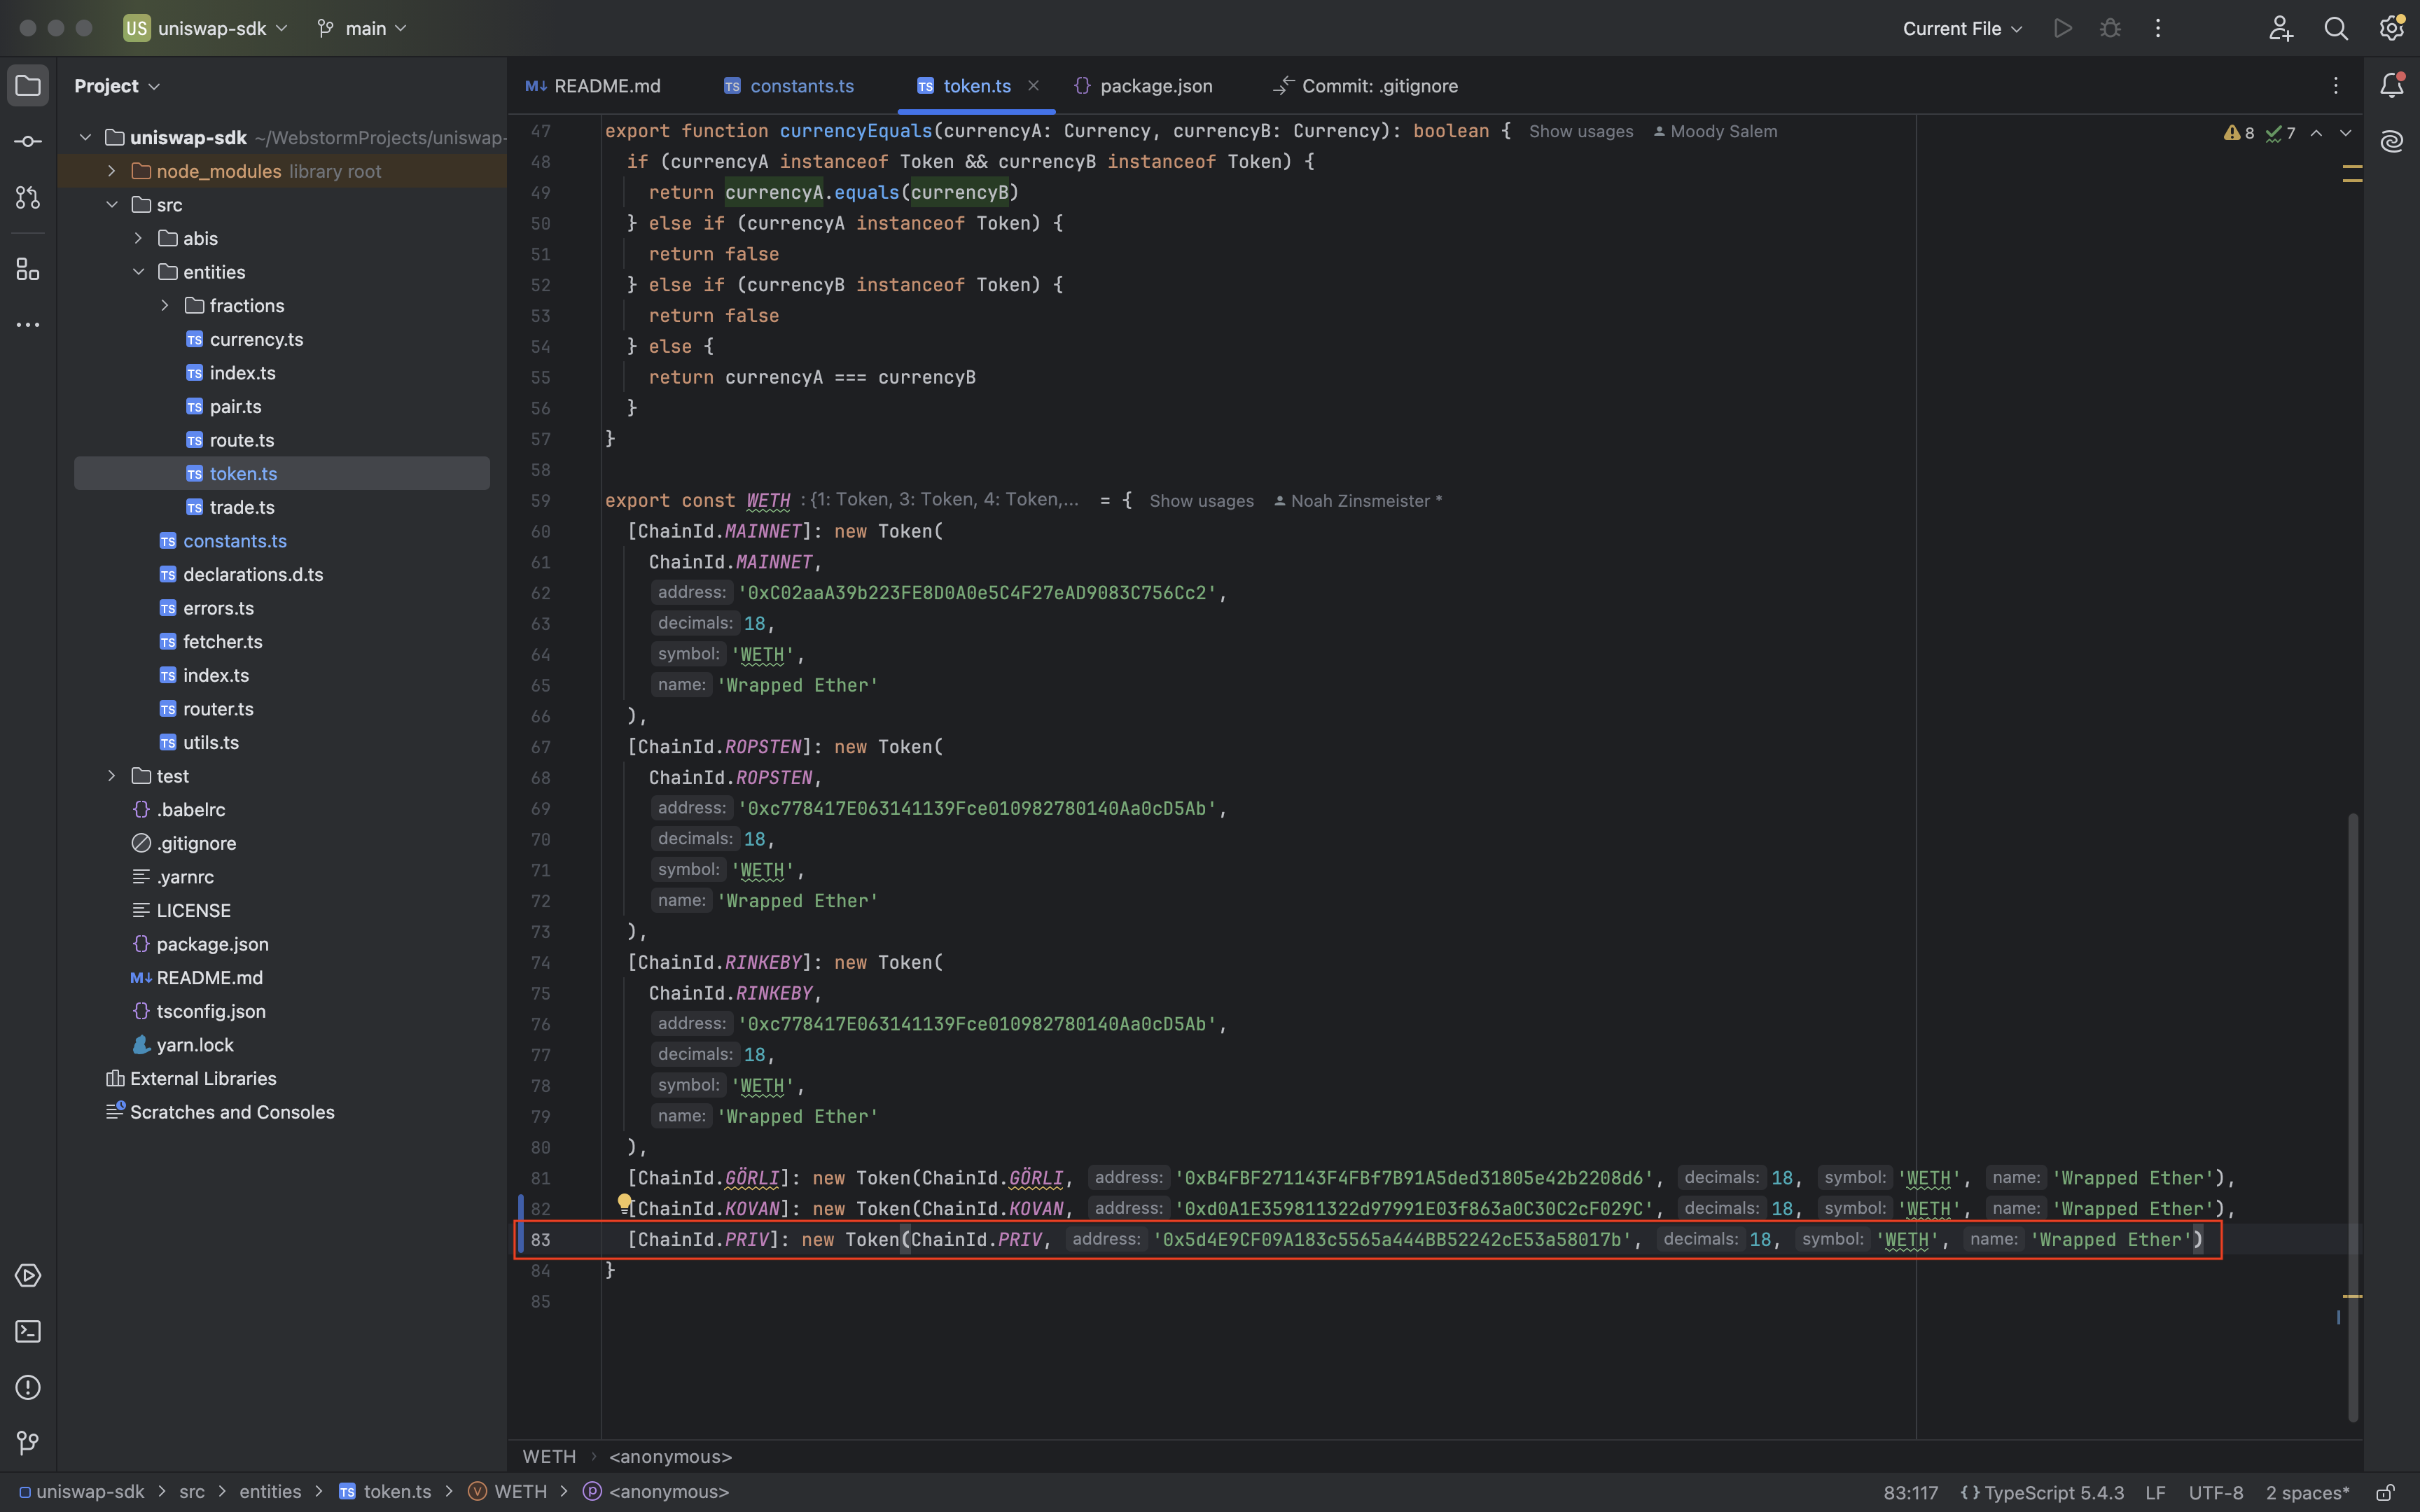Open the Terminal tool window icon

coord(28,1332)
